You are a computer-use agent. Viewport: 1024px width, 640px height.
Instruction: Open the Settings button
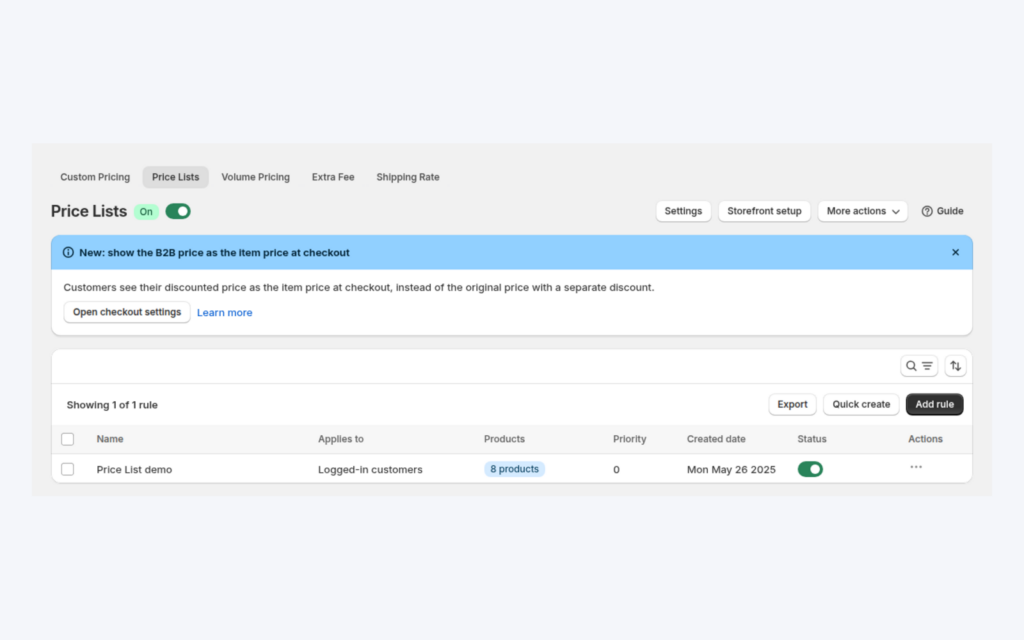pos(683,211)
